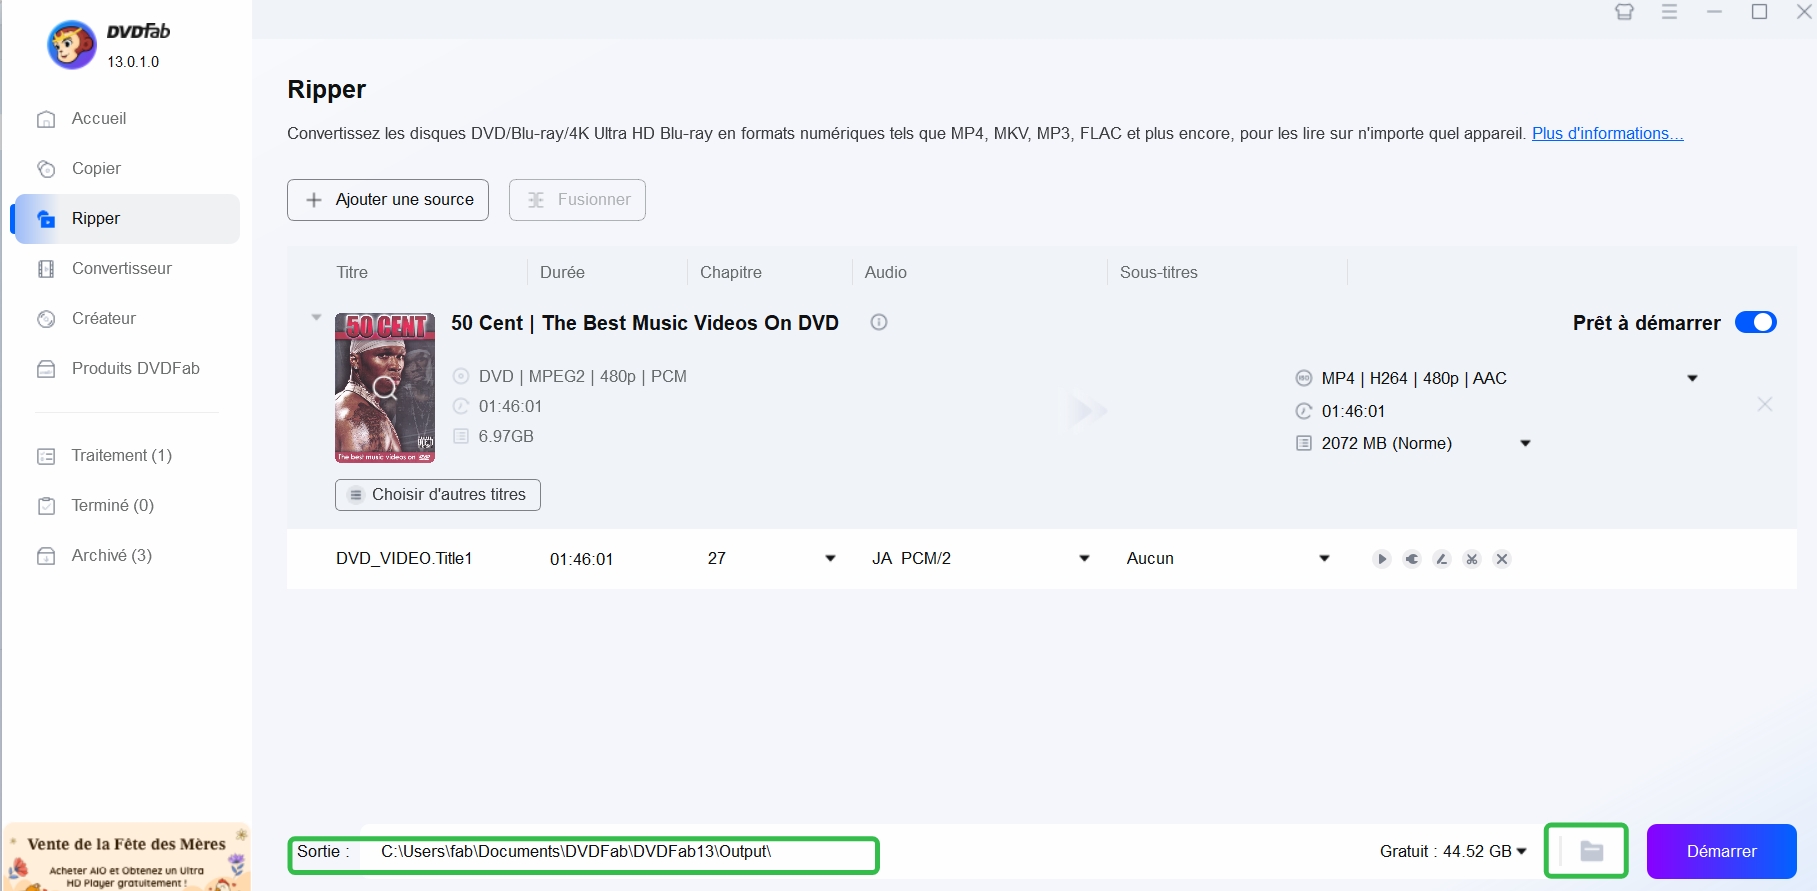
Task: Preview DVD_VIDEO.Title1 with play icon
Action: click(1382, 559)
